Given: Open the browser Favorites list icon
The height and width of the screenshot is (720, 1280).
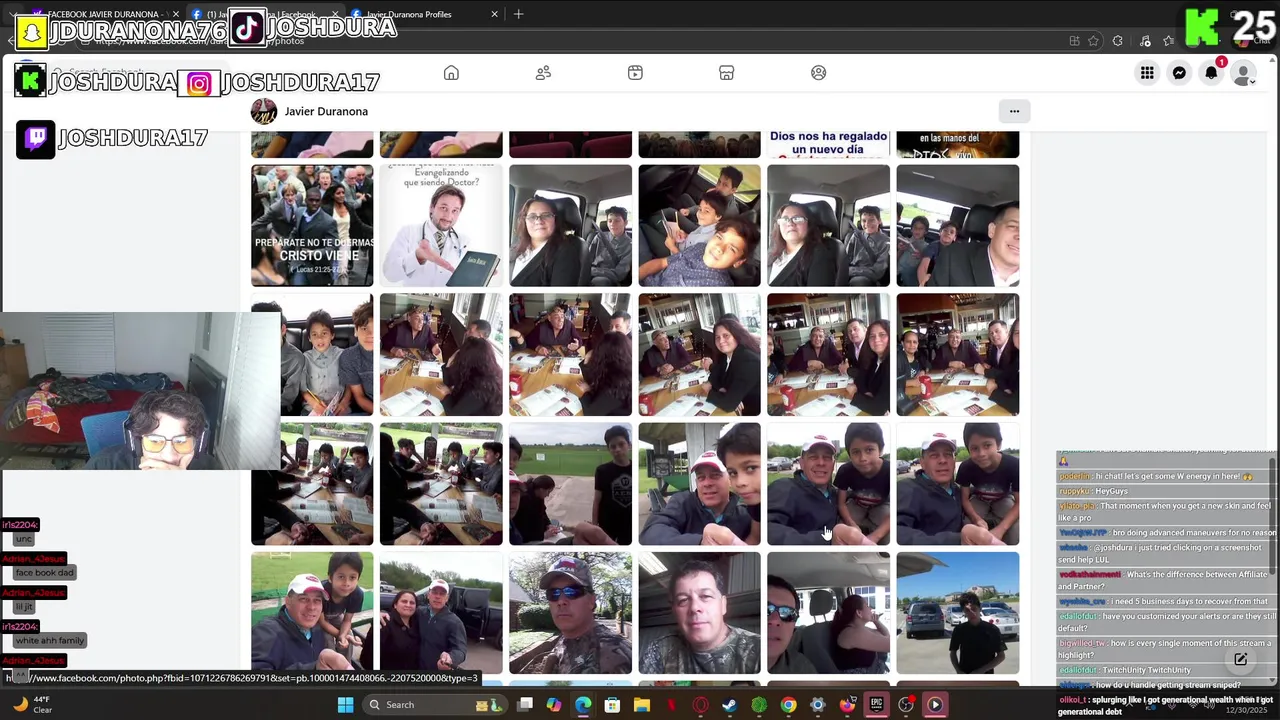Looking at the screenshot, I should point(1168,41).
